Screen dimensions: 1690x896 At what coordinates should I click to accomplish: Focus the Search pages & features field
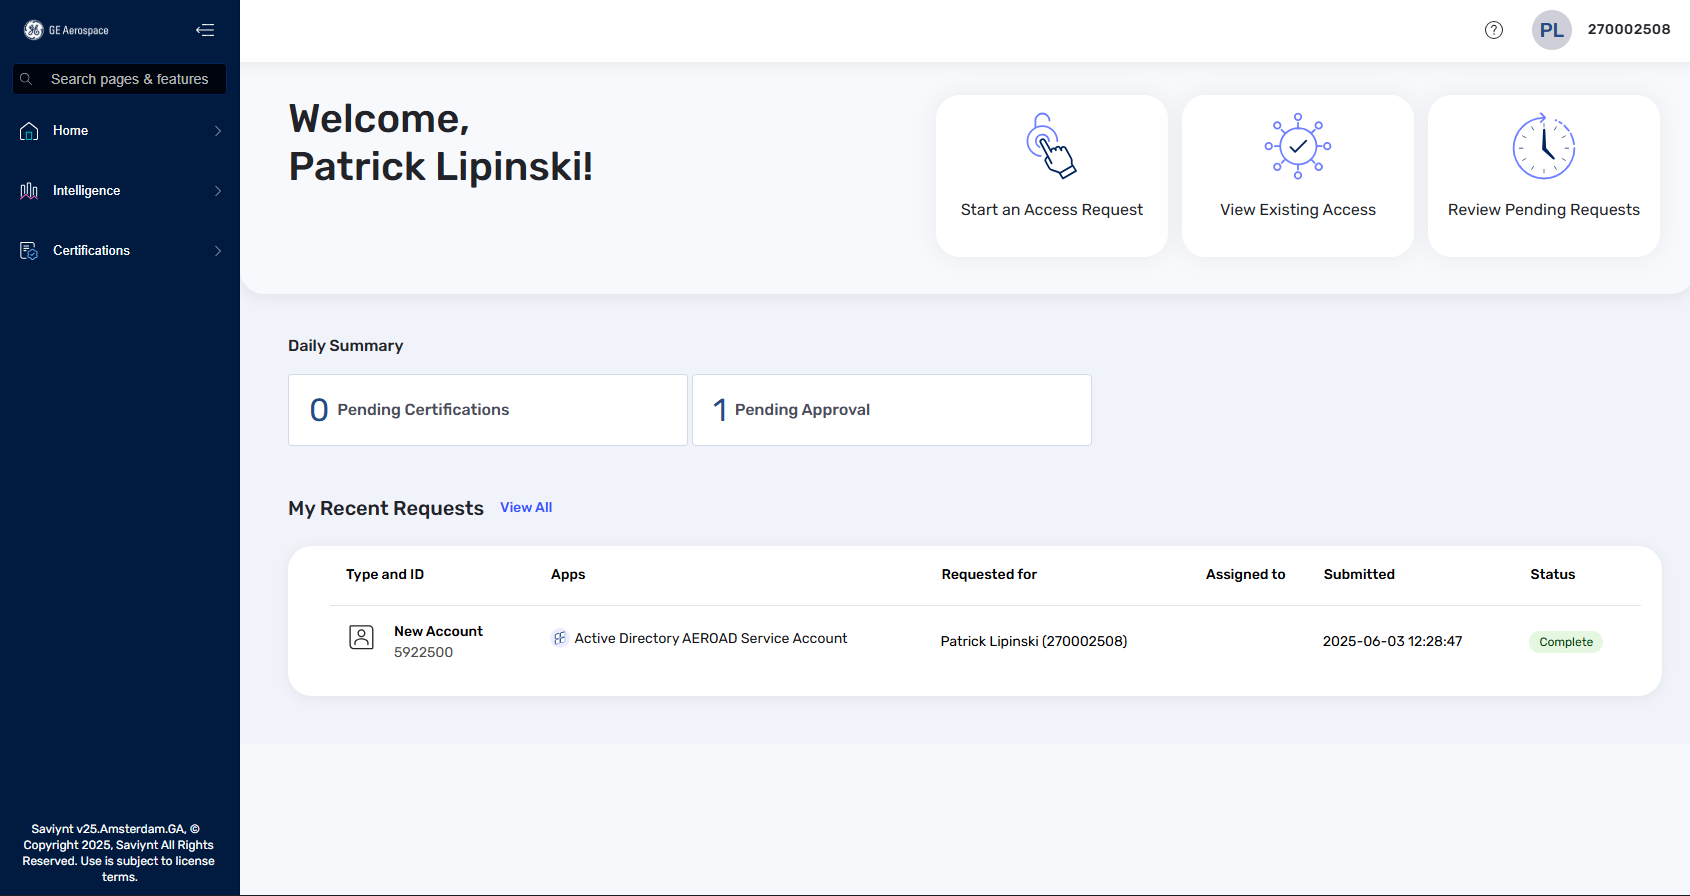pyautogui.click(x=130, y=79)
